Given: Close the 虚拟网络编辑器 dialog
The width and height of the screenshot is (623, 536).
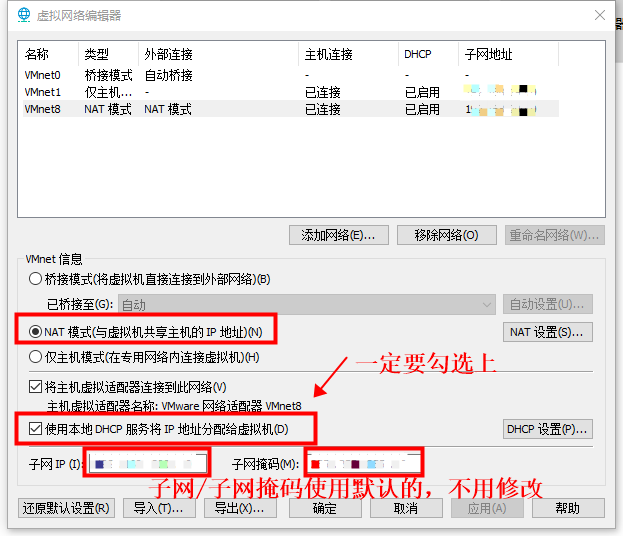Looking at the screenshot, I should click(600, 15).
